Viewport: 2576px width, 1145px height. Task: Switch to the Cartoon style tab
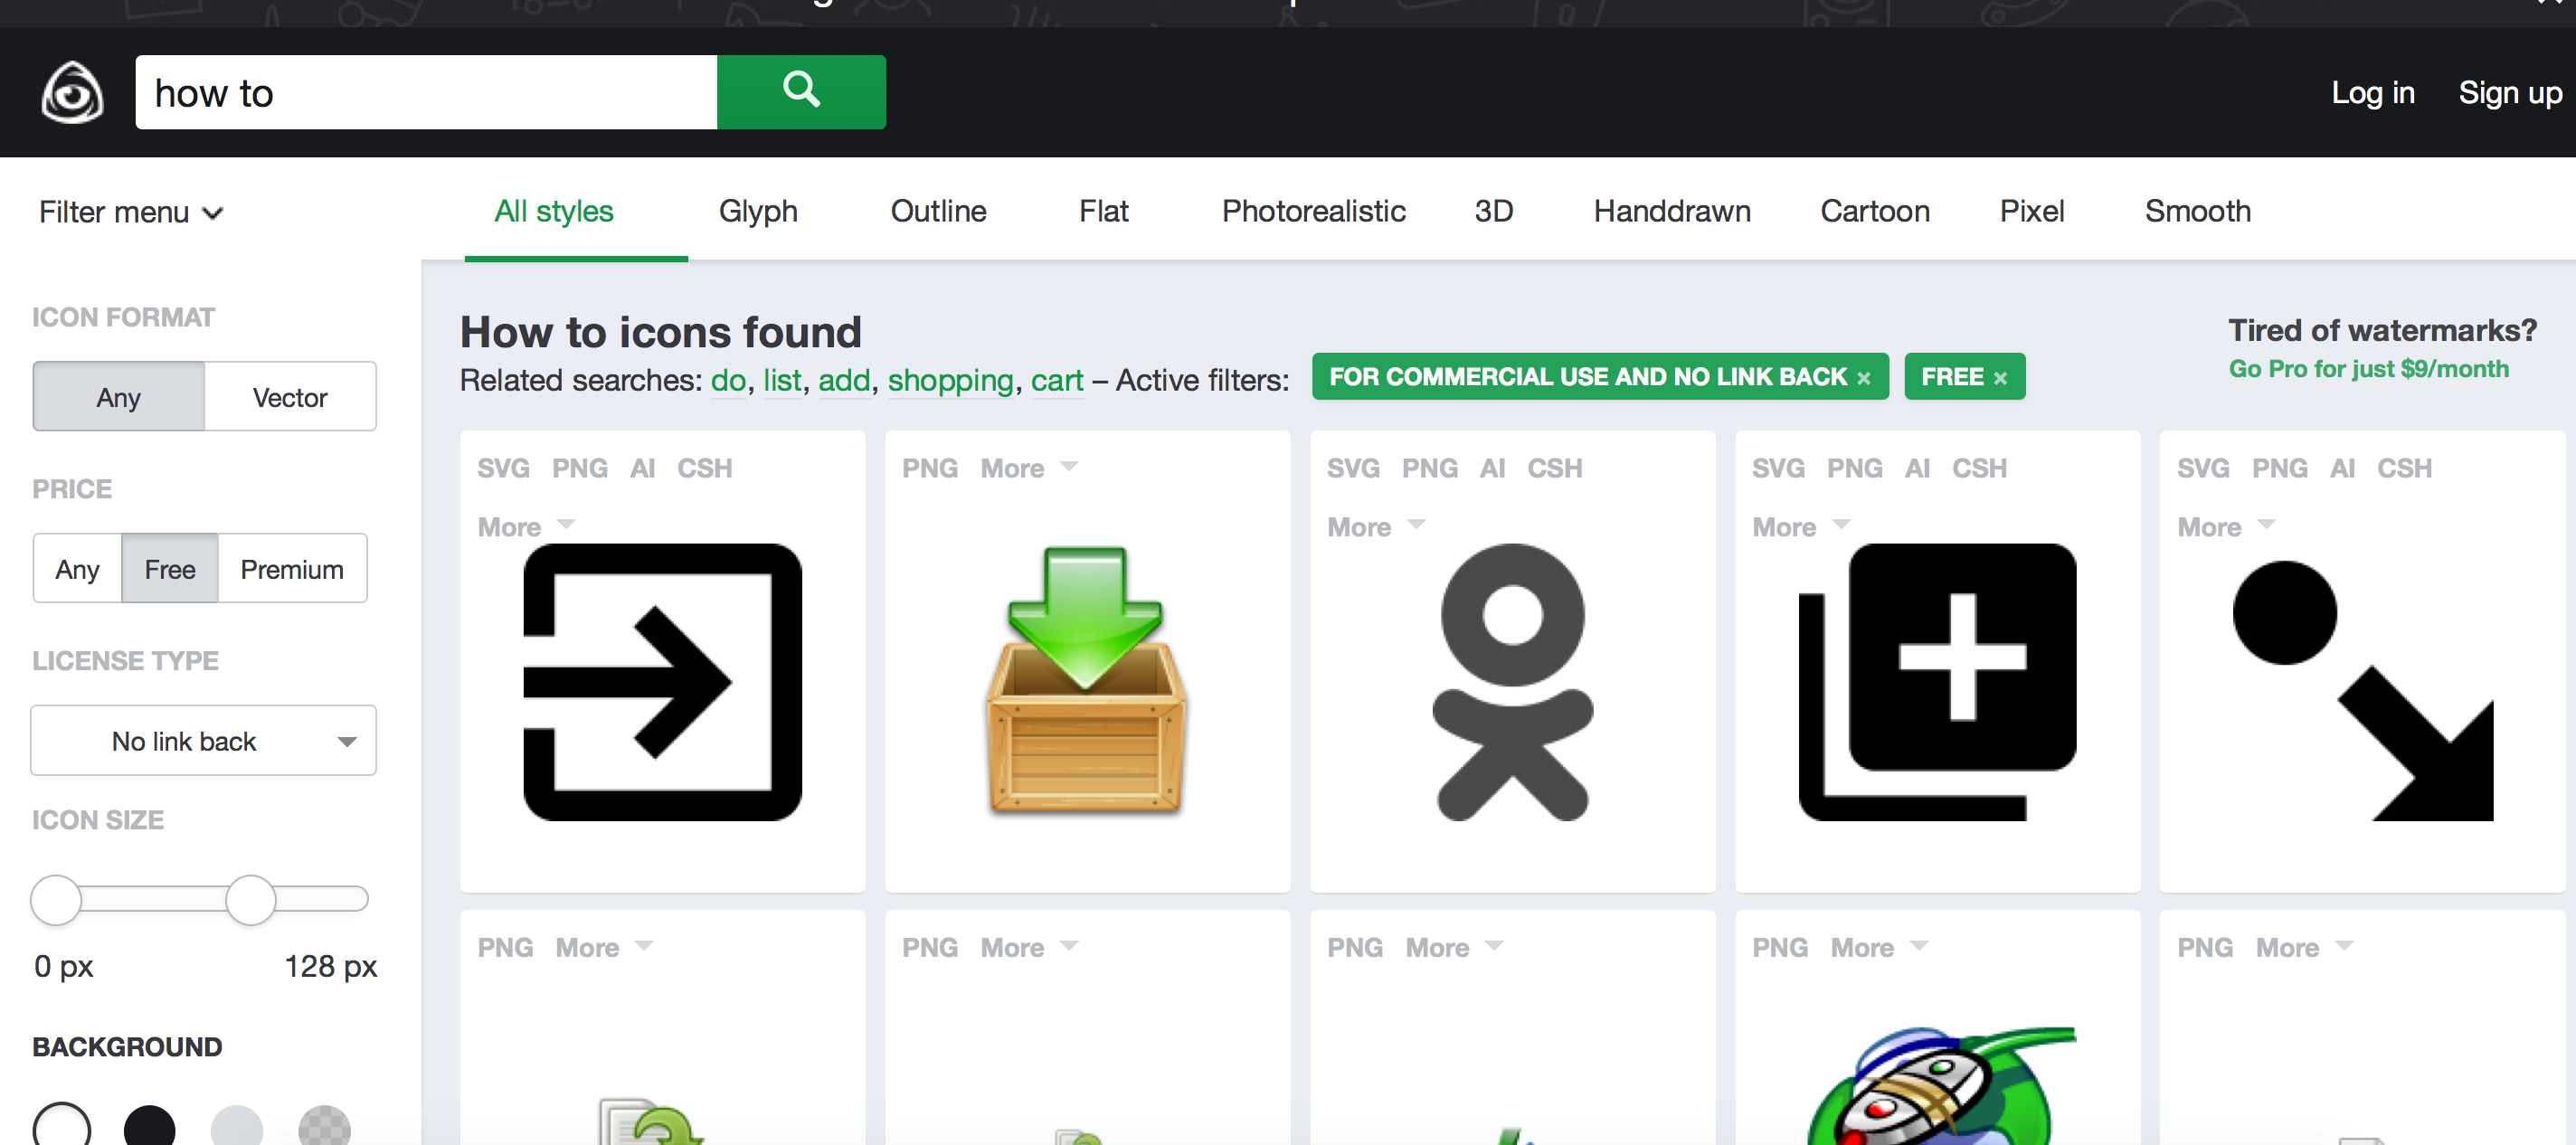point(1875,211)
